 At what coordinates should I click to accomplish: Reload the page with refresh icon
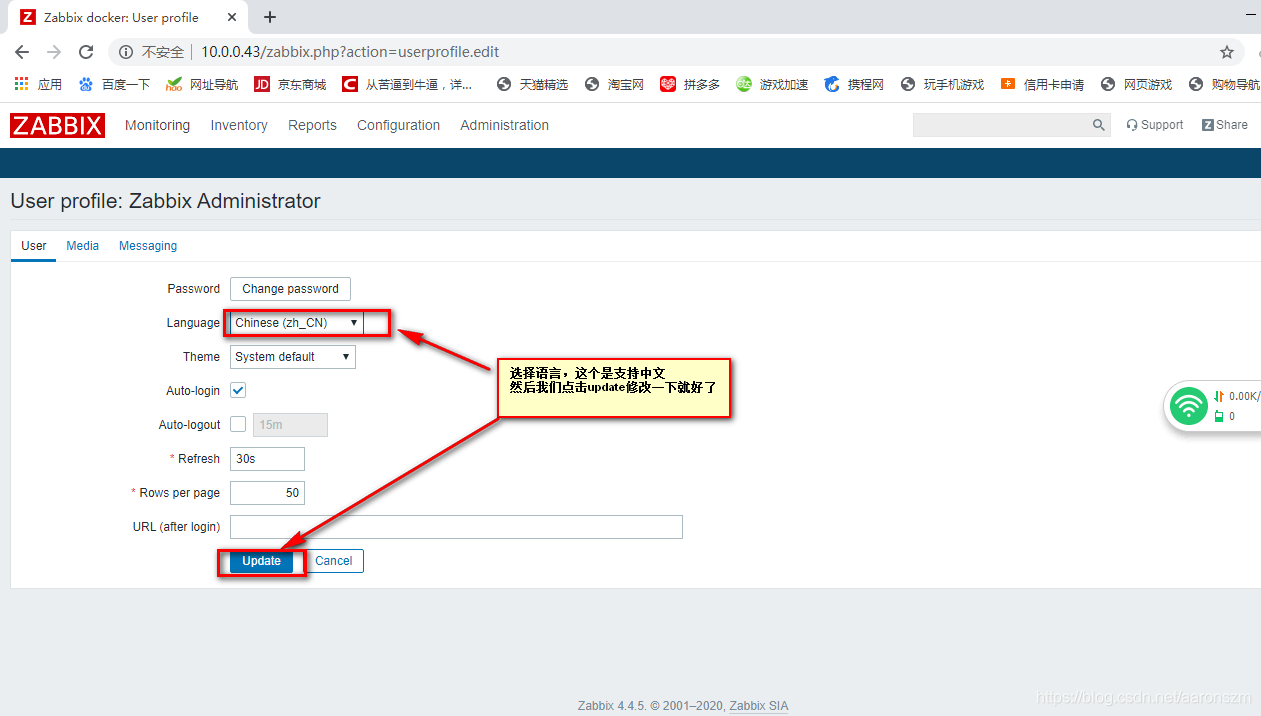[x=86, y=52]
